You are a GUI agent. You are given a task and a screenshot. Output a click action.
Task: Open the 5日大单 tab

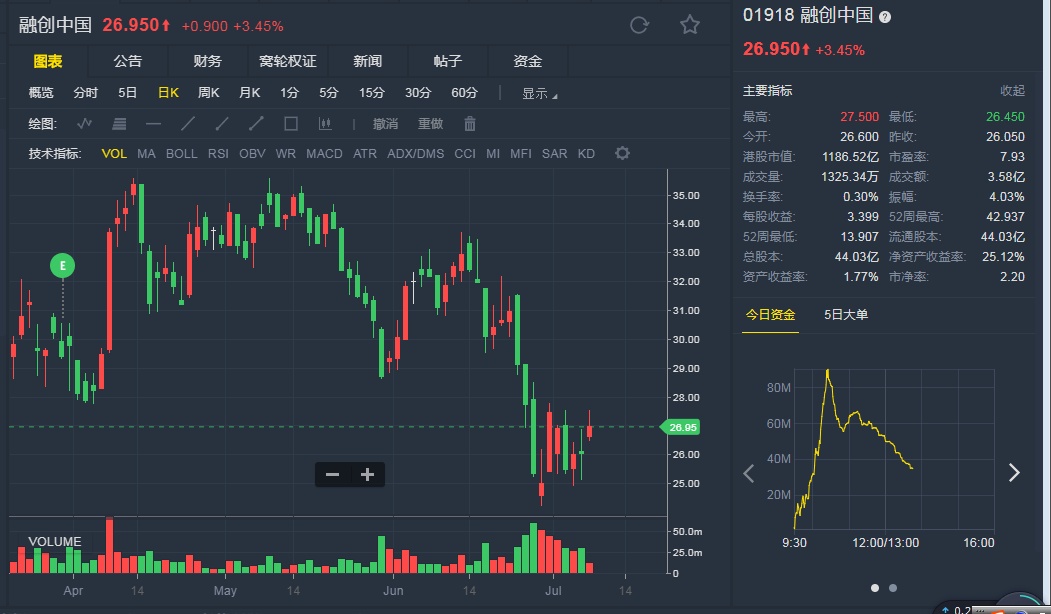[846, 315]
